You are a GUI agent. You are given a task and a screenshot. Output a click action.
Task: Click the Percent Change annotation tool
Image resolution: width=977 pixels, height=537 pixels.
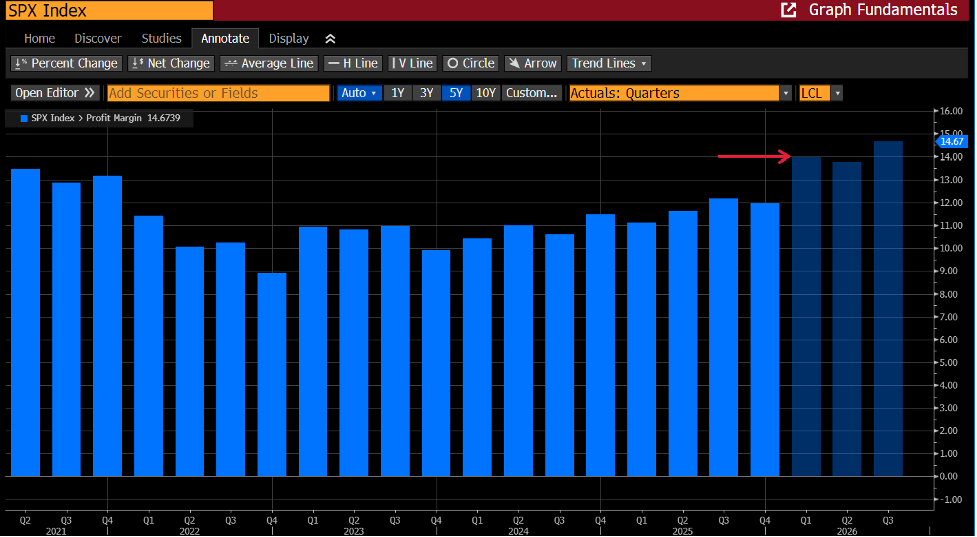pyautogui.click(x=66, y=64)
